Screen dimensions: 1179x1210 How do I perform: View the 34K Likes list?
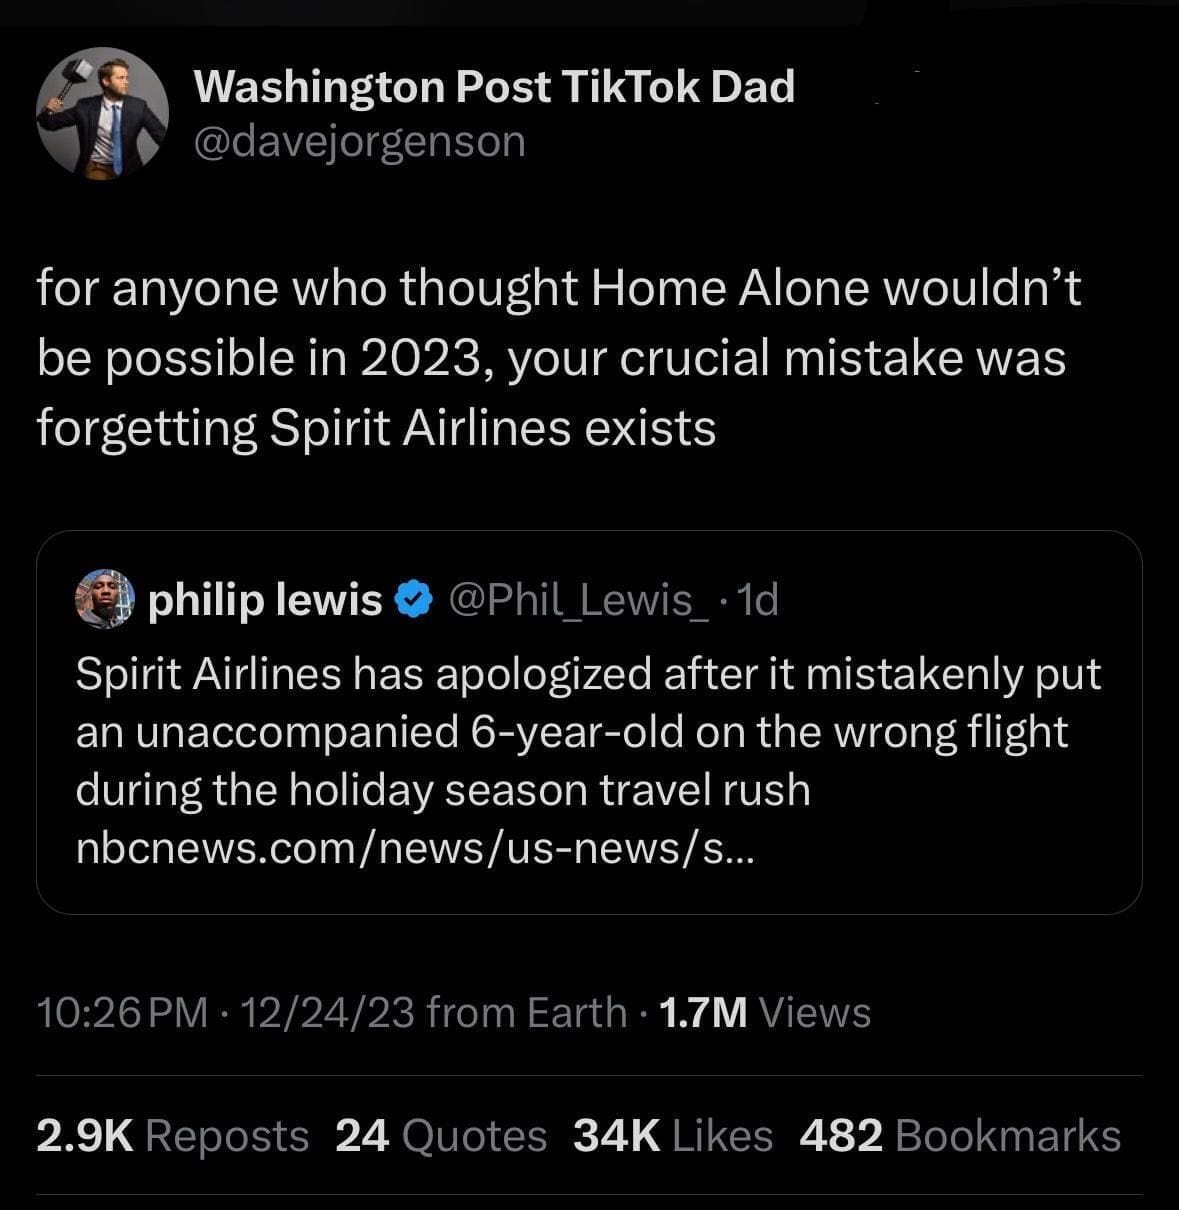pyautogui.click(x=673, y=1136)
